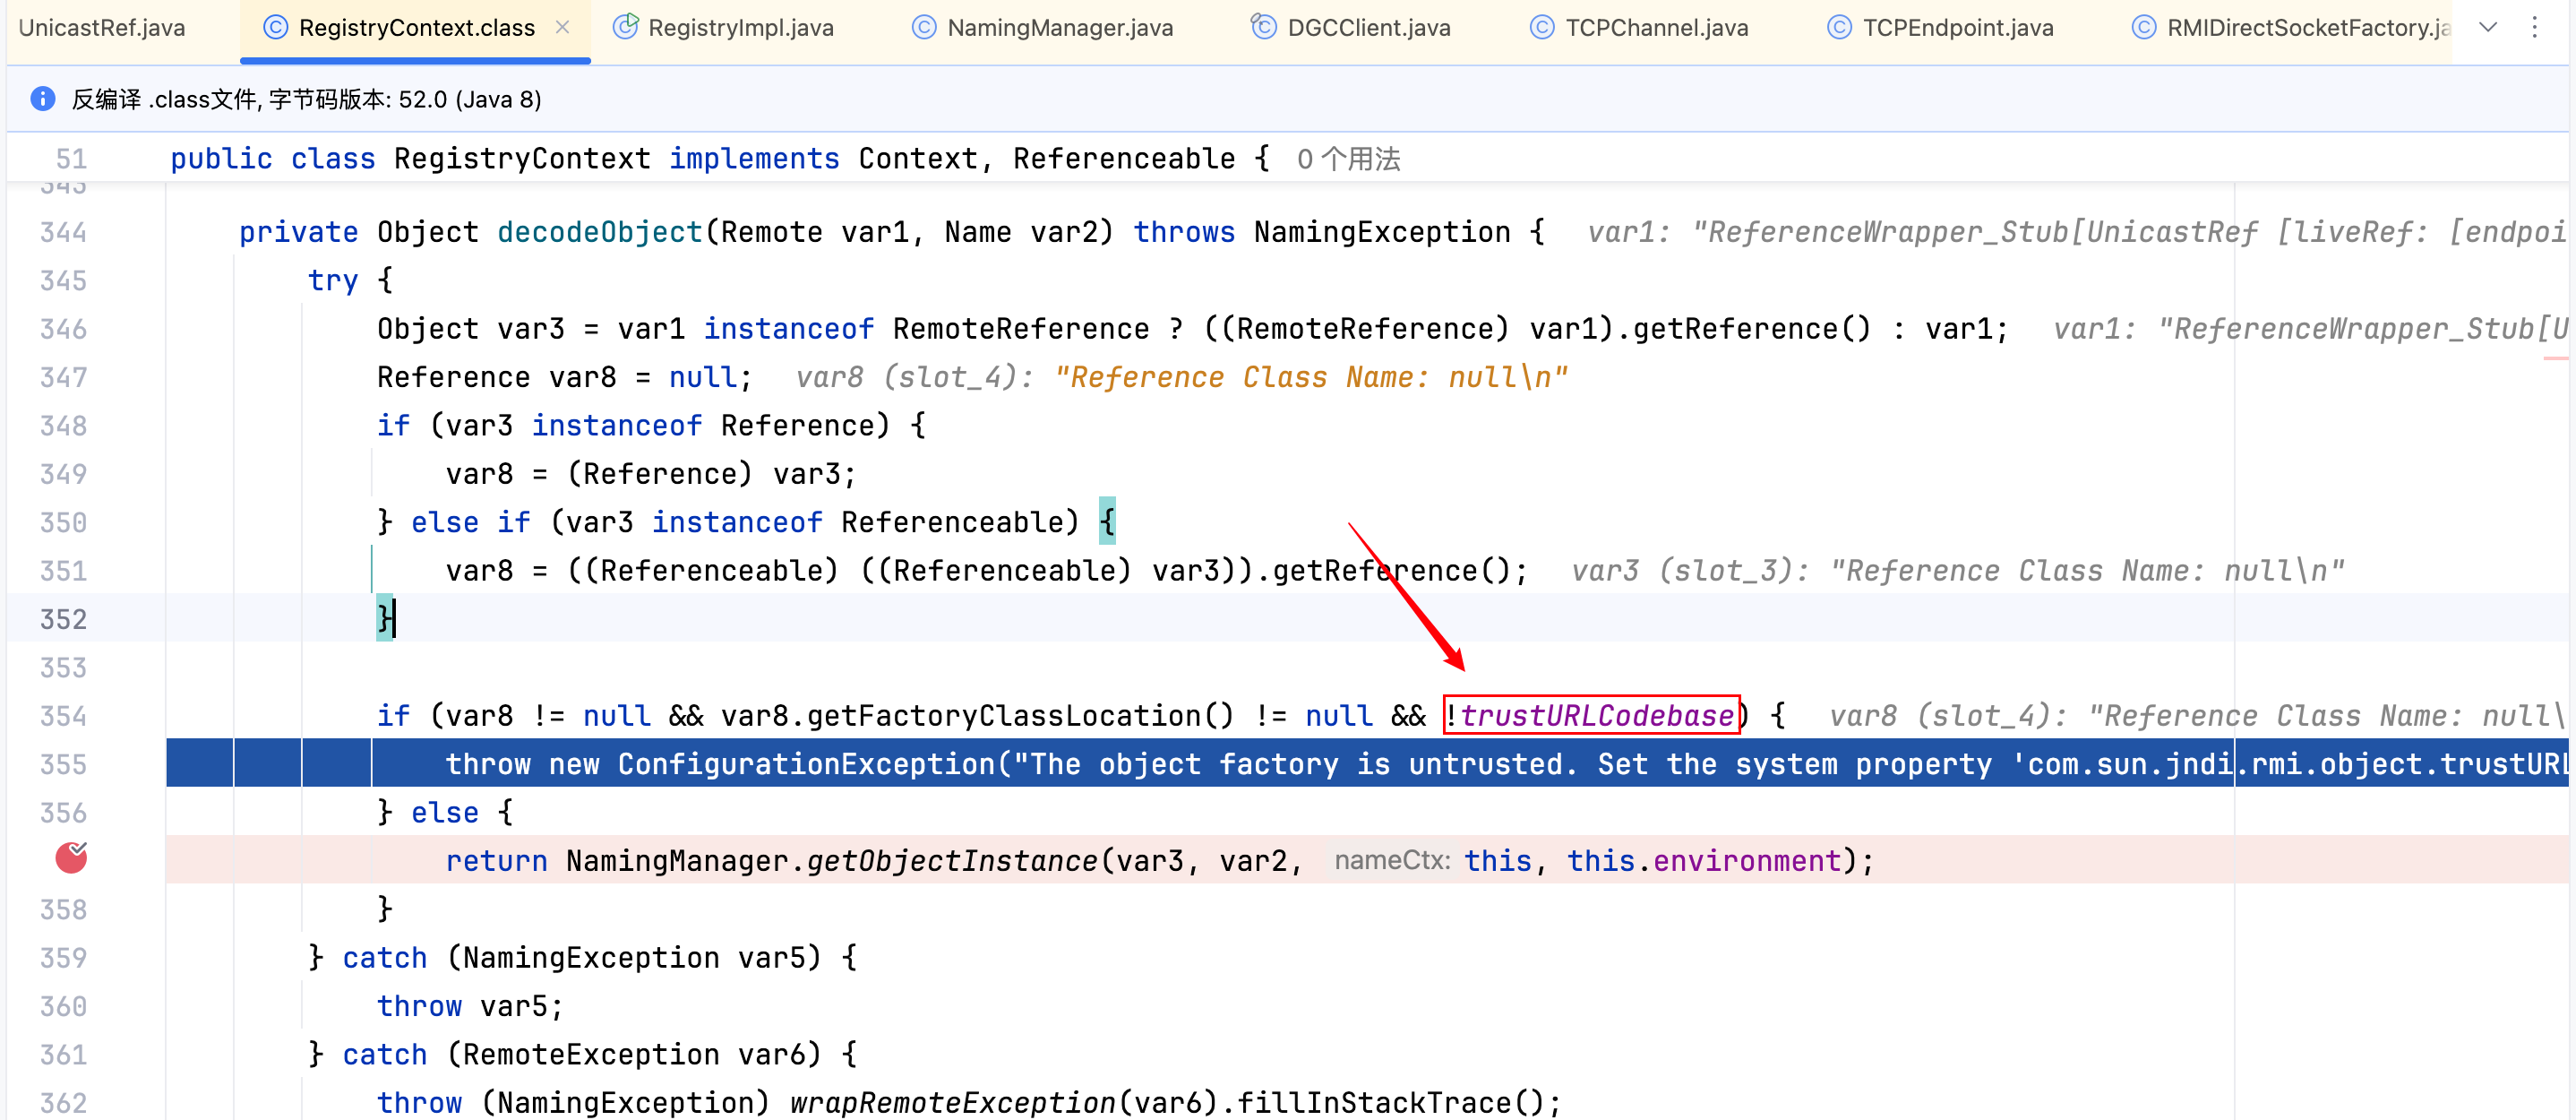
Task: Click the RMIDirectSocketFactory class icon
Action: click(x=2143, y=28)
